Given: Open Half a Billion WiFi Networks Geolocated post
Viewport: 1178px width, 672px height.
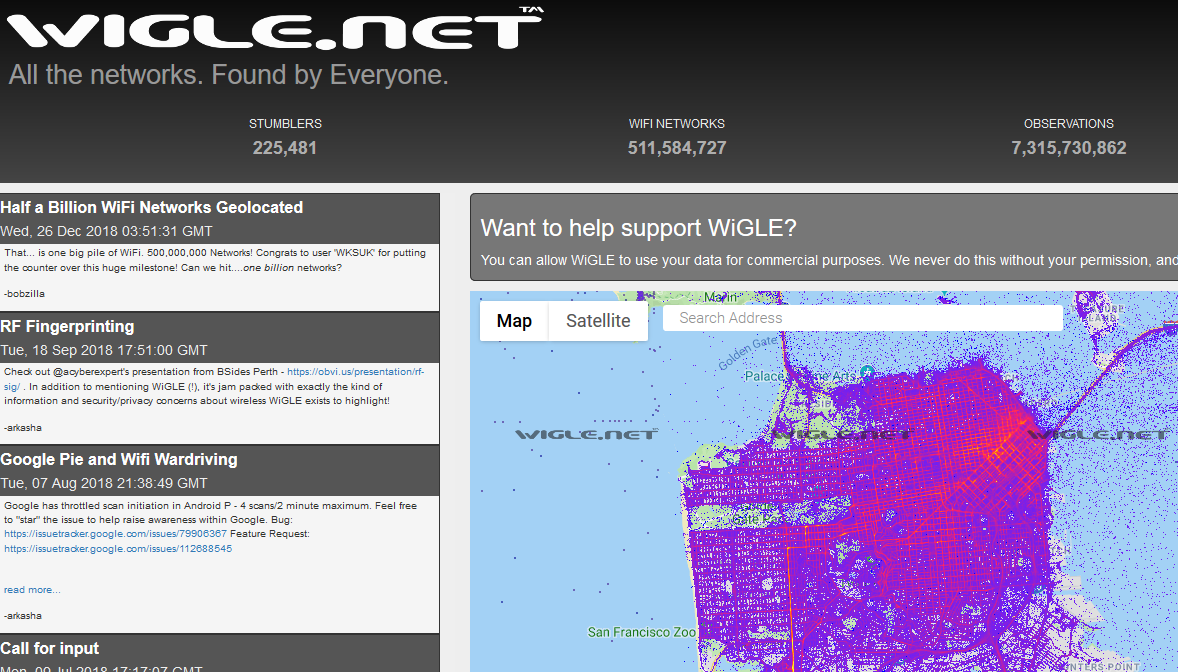Looking at the screenshot, I should [x=152, y=207].
